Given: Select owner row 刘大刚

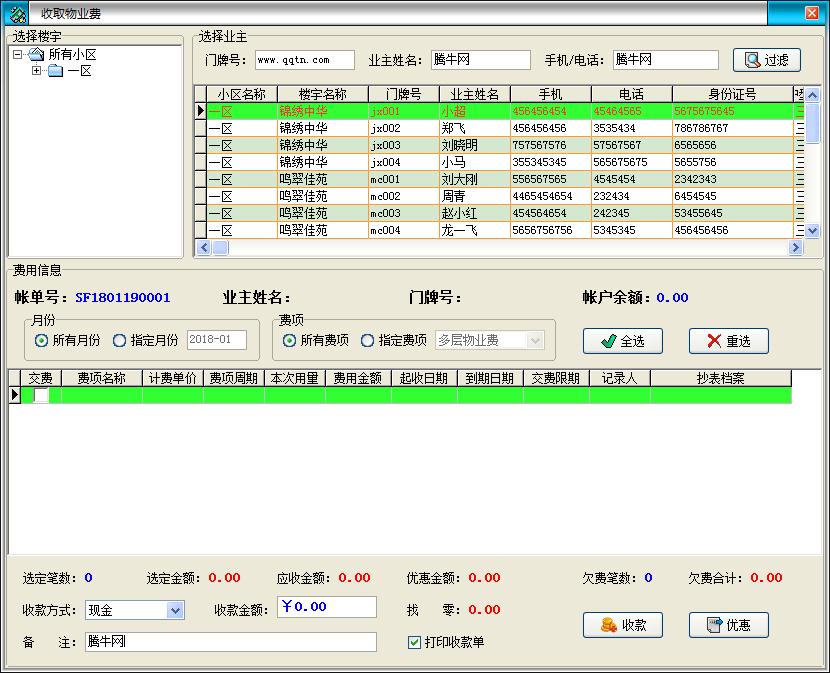Looking at the screenshot, I should pos(500,179).
